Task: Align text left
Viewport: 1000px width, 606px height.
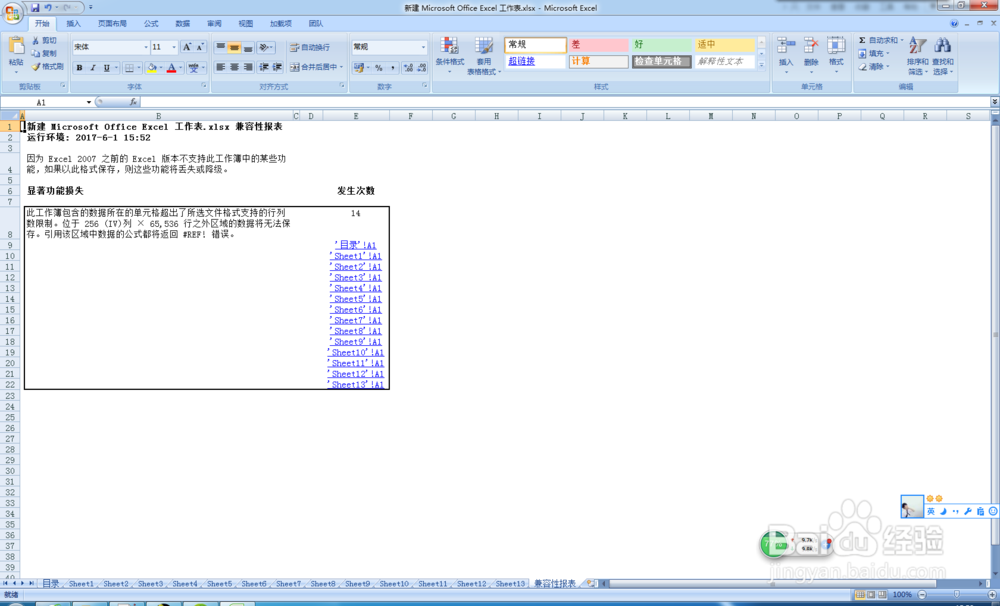Action: point(221,67)
